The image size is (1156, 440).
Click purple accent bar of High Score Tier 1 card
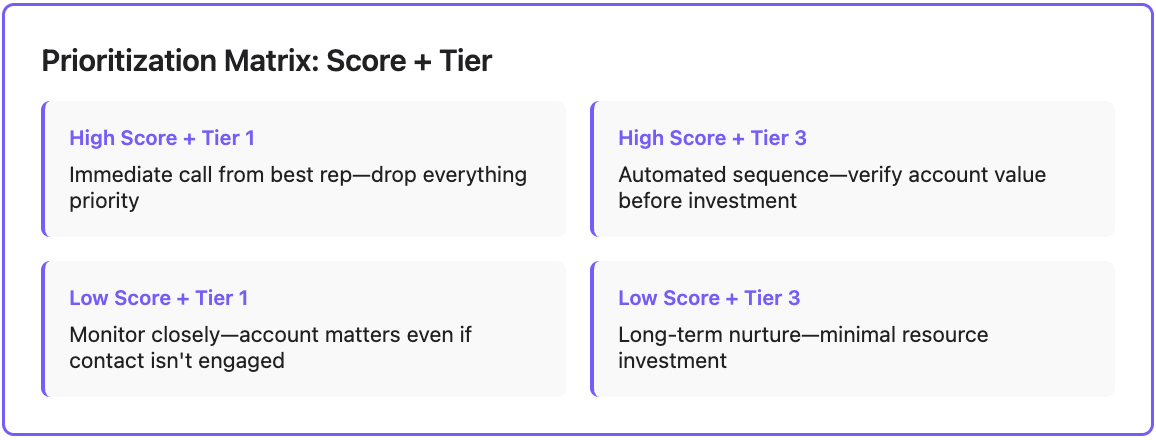pyautogui.click(x=44, y=169)
